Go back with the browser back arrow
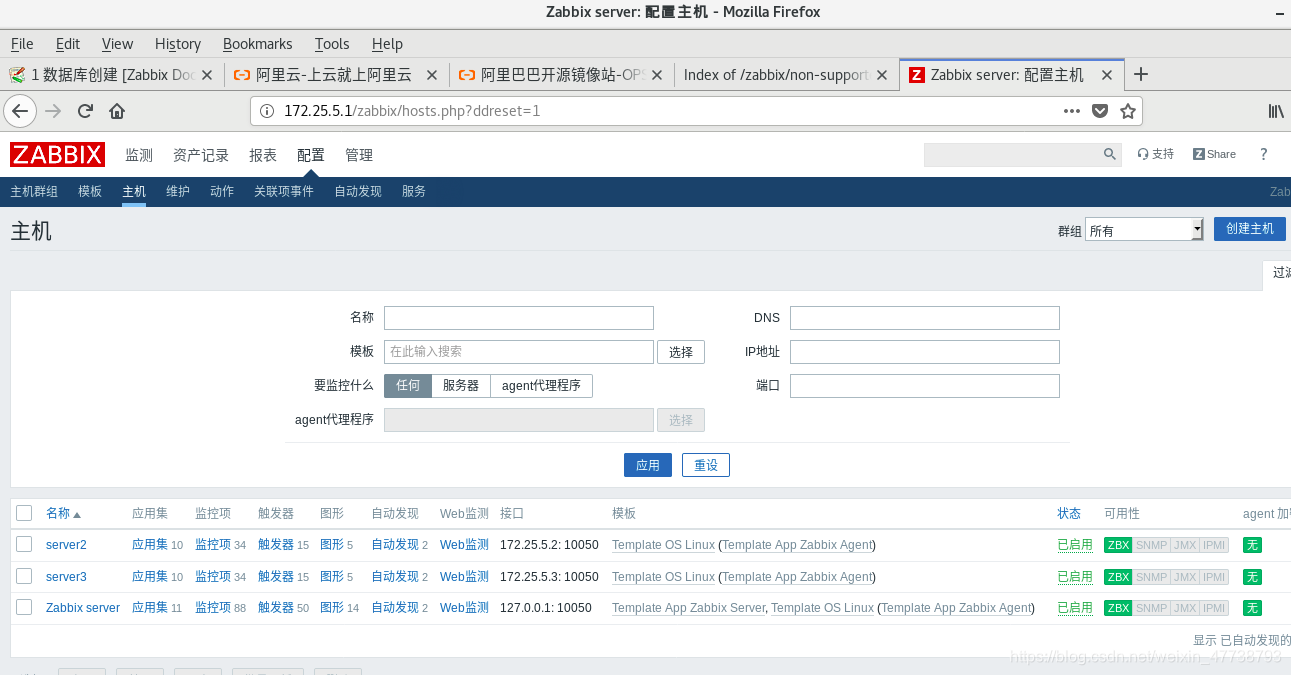 20,111
